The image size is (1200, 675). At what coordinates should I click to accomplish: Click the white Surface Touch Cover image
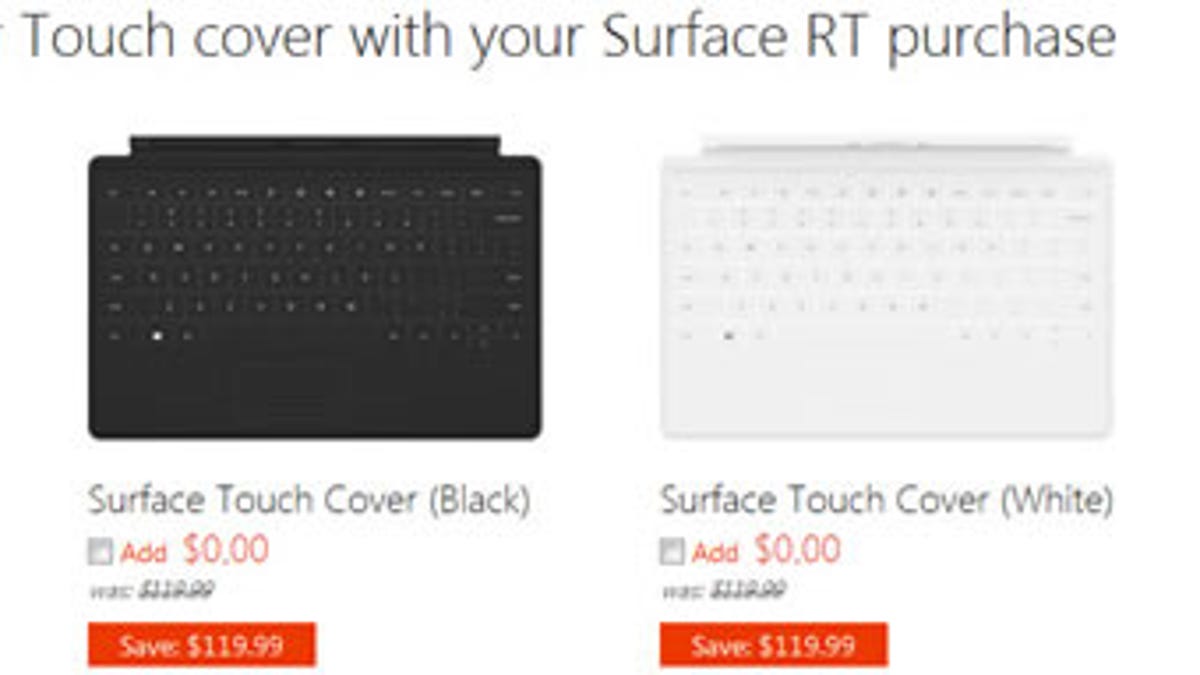(x=885, y=290)
